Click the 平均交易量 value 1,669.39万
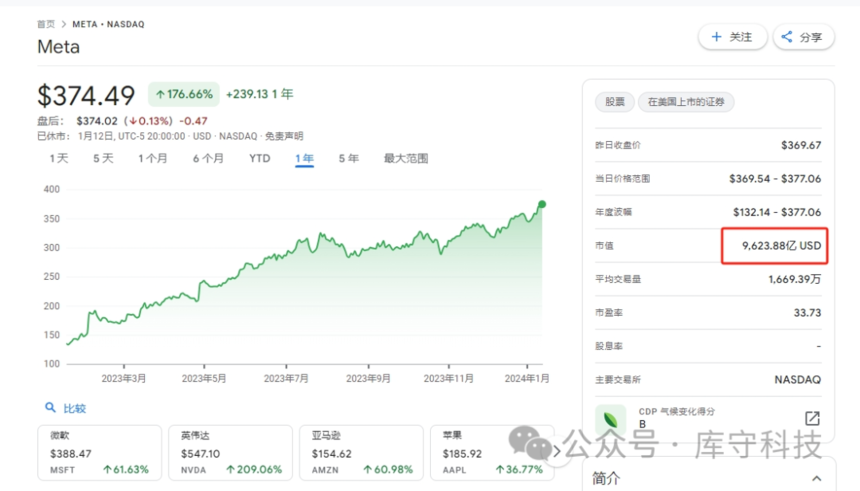The width and height of the screenshot is (860, 491). 795,279
